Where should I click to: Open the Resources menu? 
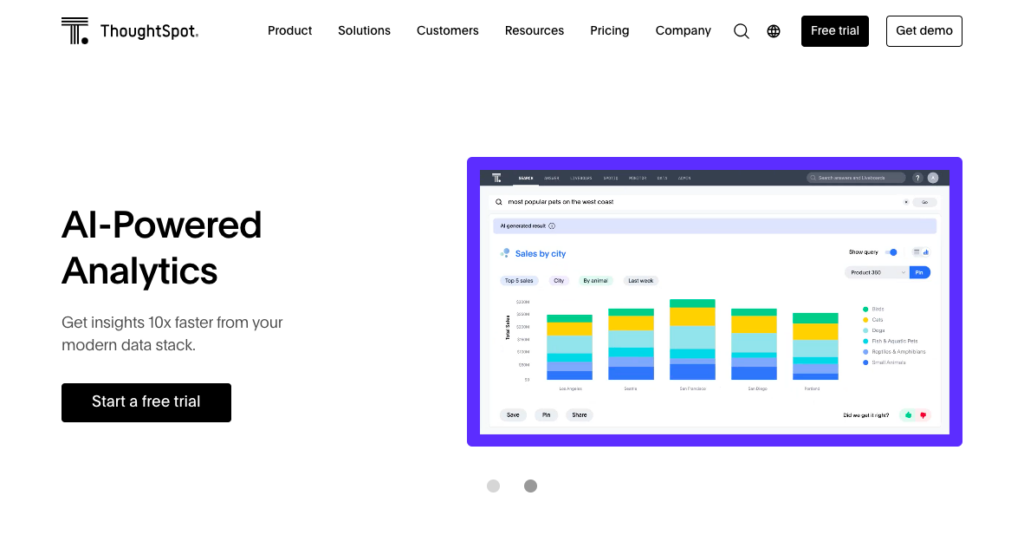point(534,31)
